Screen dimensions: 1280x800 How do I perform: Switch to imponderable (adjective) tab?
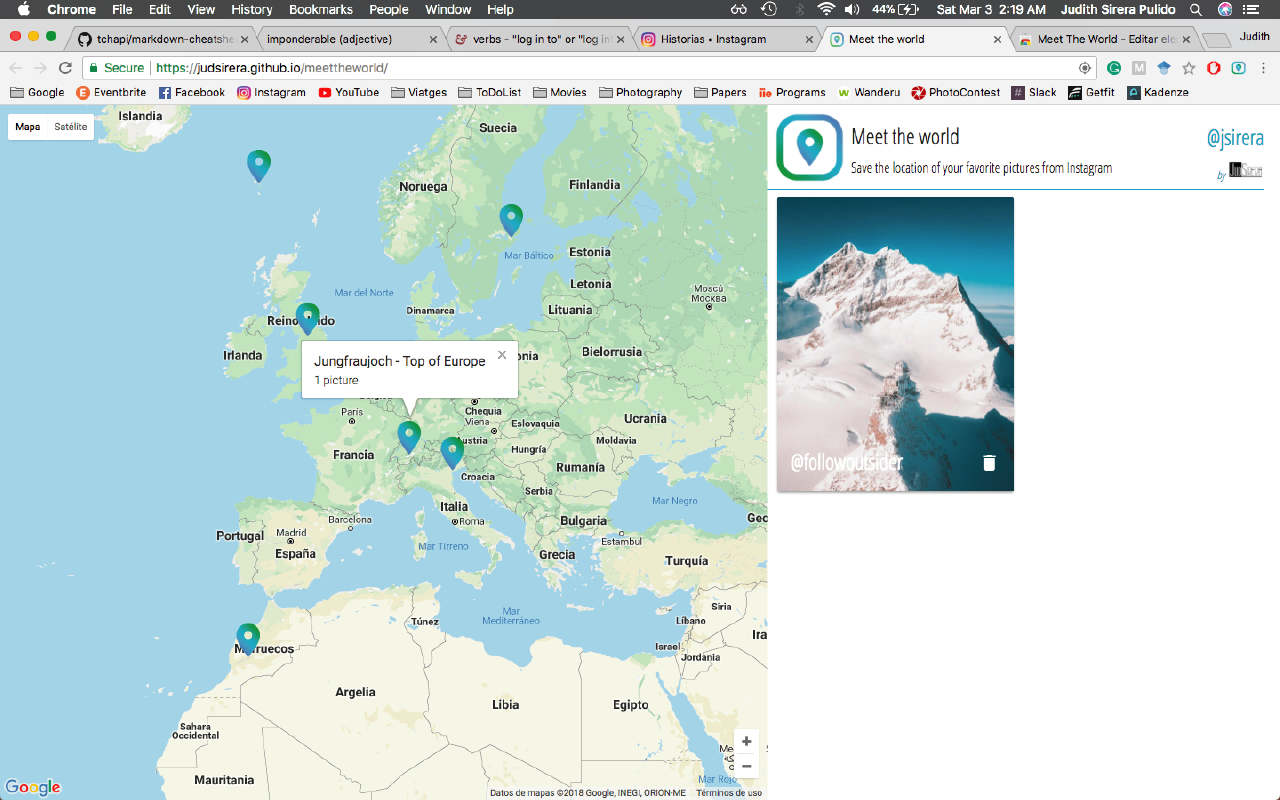click(348, 39)
